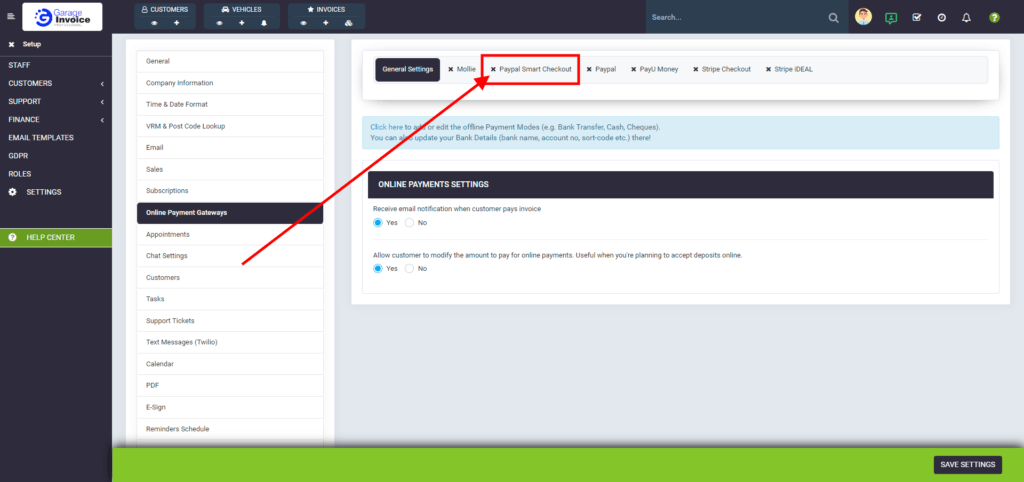Select Yes for email notification on payment
The height and width of the screenshot is (482, 1024).
377,223
